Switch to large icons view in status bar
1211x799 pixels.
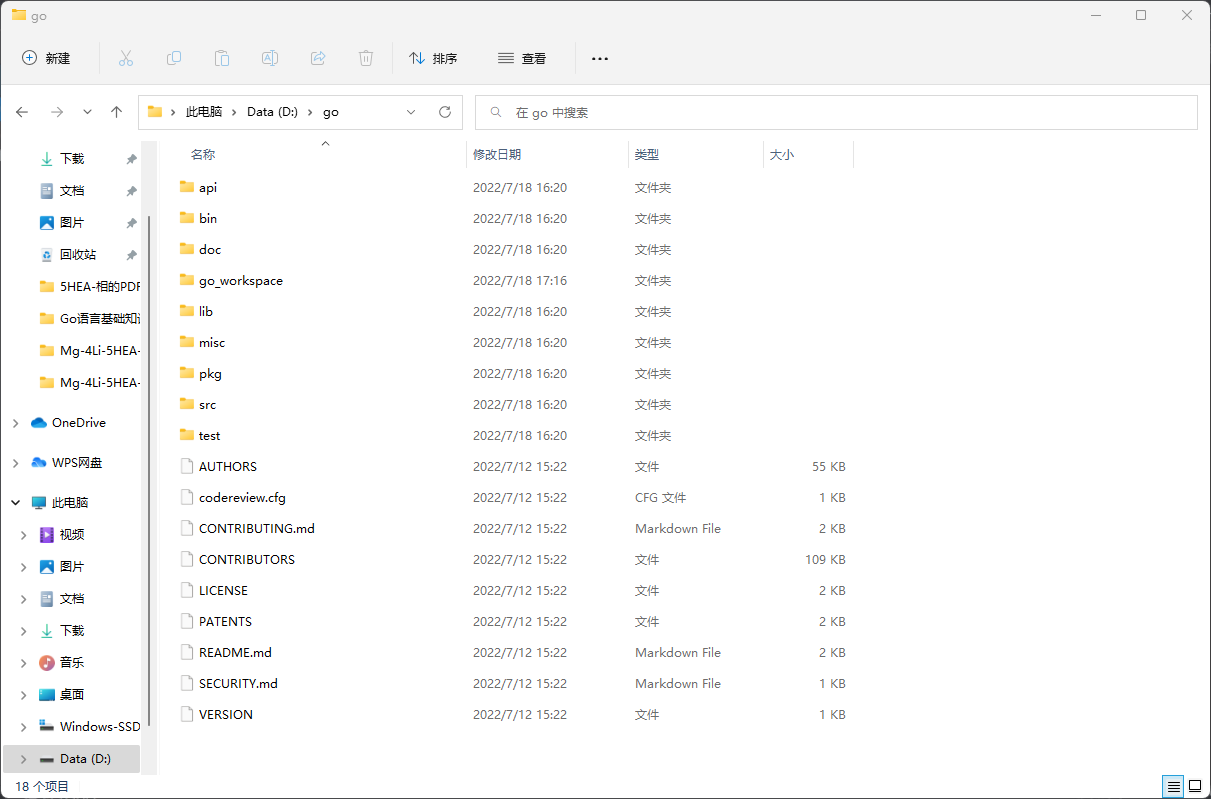click(1195, 786)
